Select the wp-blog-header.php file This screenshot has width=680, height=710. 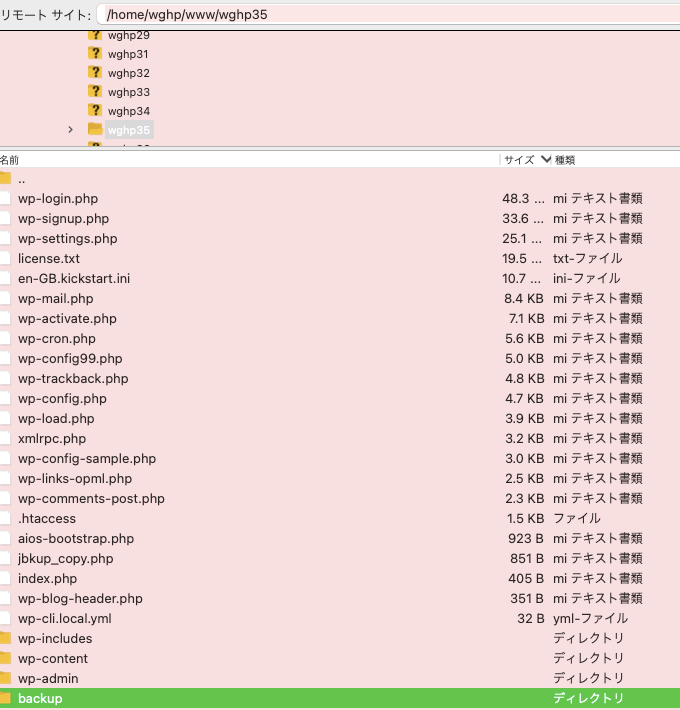click(x=81, y=599)
